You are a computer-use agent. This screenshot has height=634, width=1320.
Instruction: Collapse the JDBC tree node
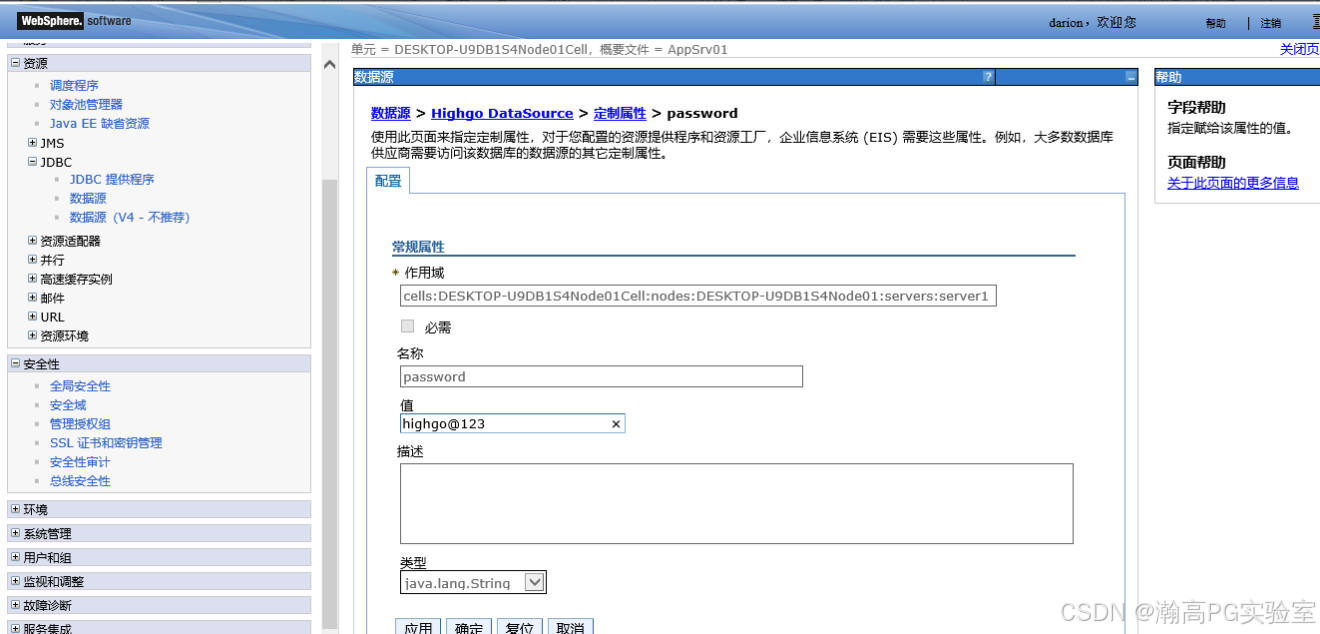32,161
